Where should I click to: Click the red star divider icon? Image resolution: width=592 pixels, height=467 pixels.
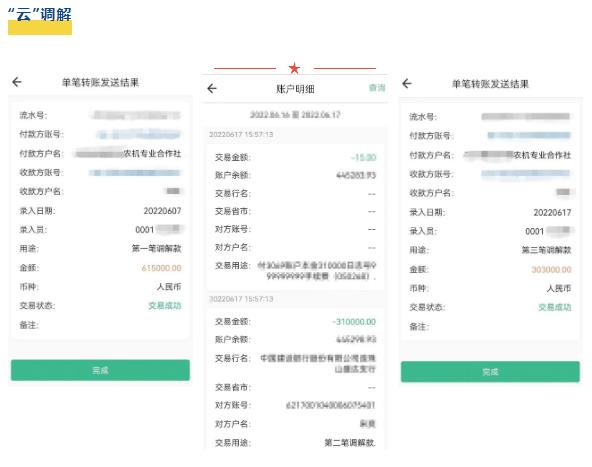coord(294,68)
